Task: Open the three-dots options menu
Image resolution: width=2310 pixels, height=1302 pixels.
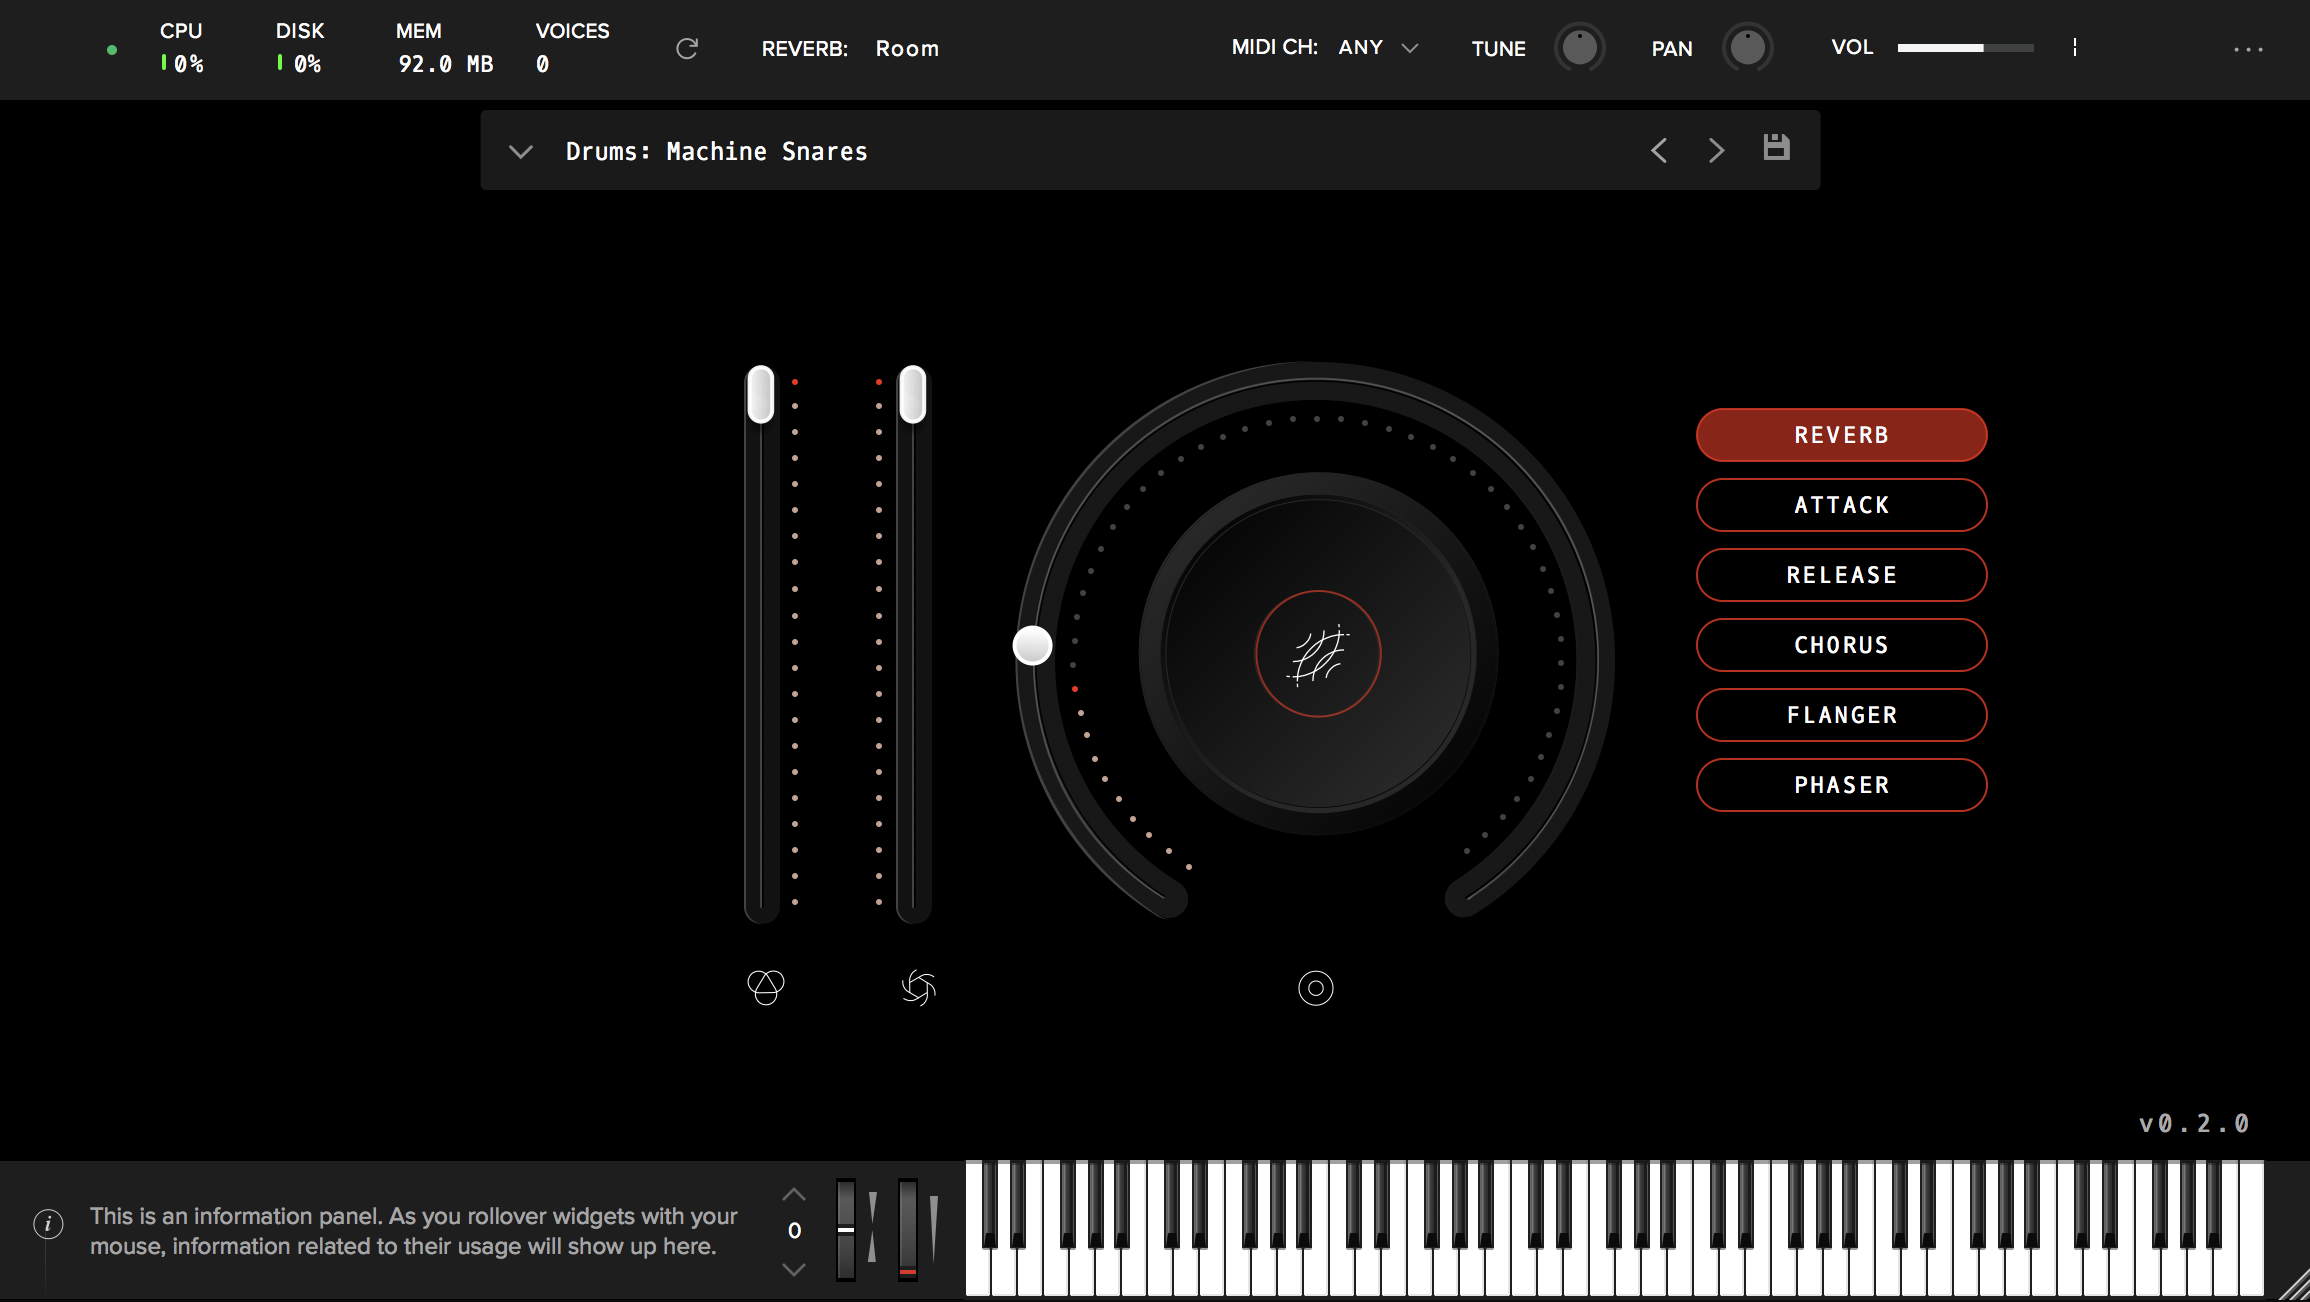Action: 2248,49
